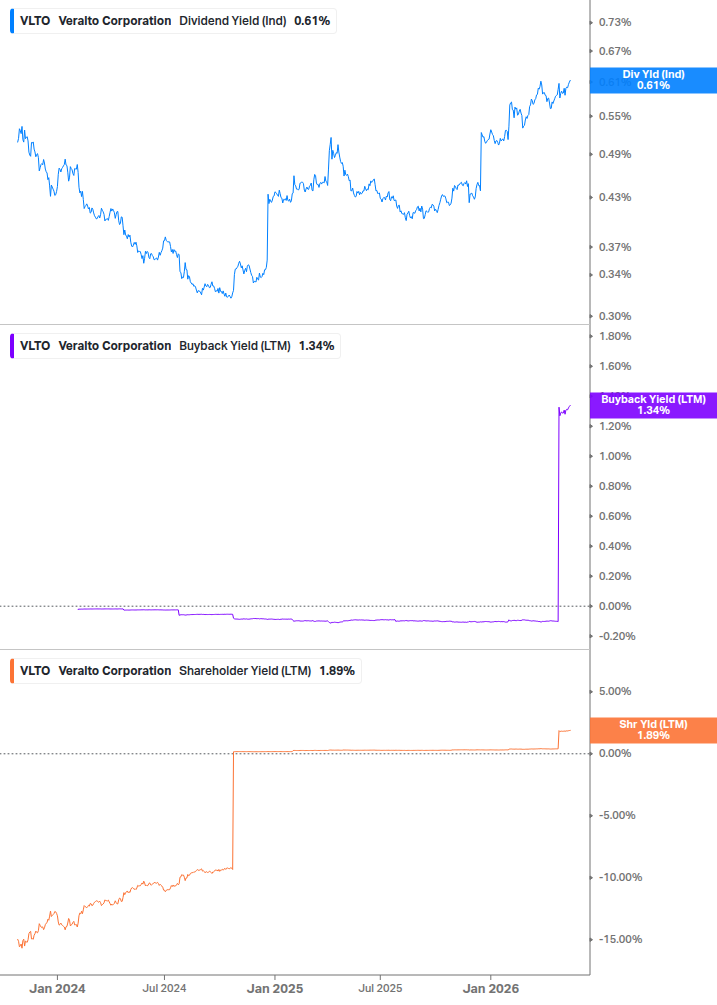This screenshot has width=717, height=1005.
Task: Click 'Veralto Corporation' in the Dividend Yield legend
Action: pos(115,21)
